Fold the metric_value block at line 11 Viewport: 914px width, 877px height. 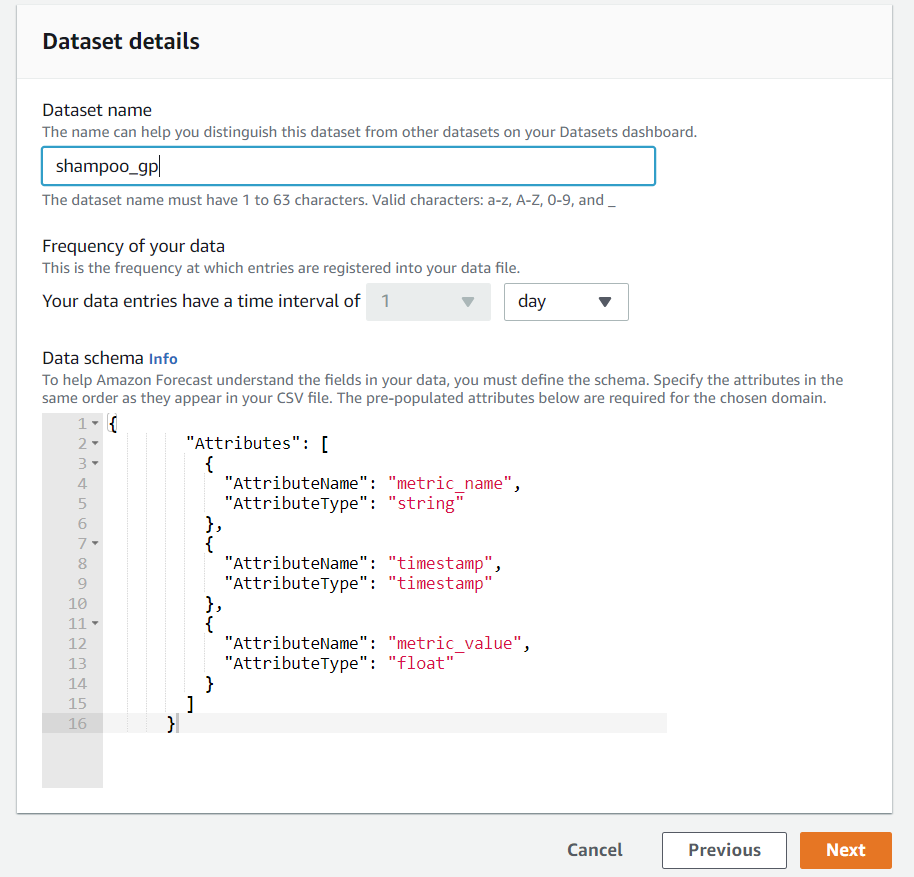(94, 624)
